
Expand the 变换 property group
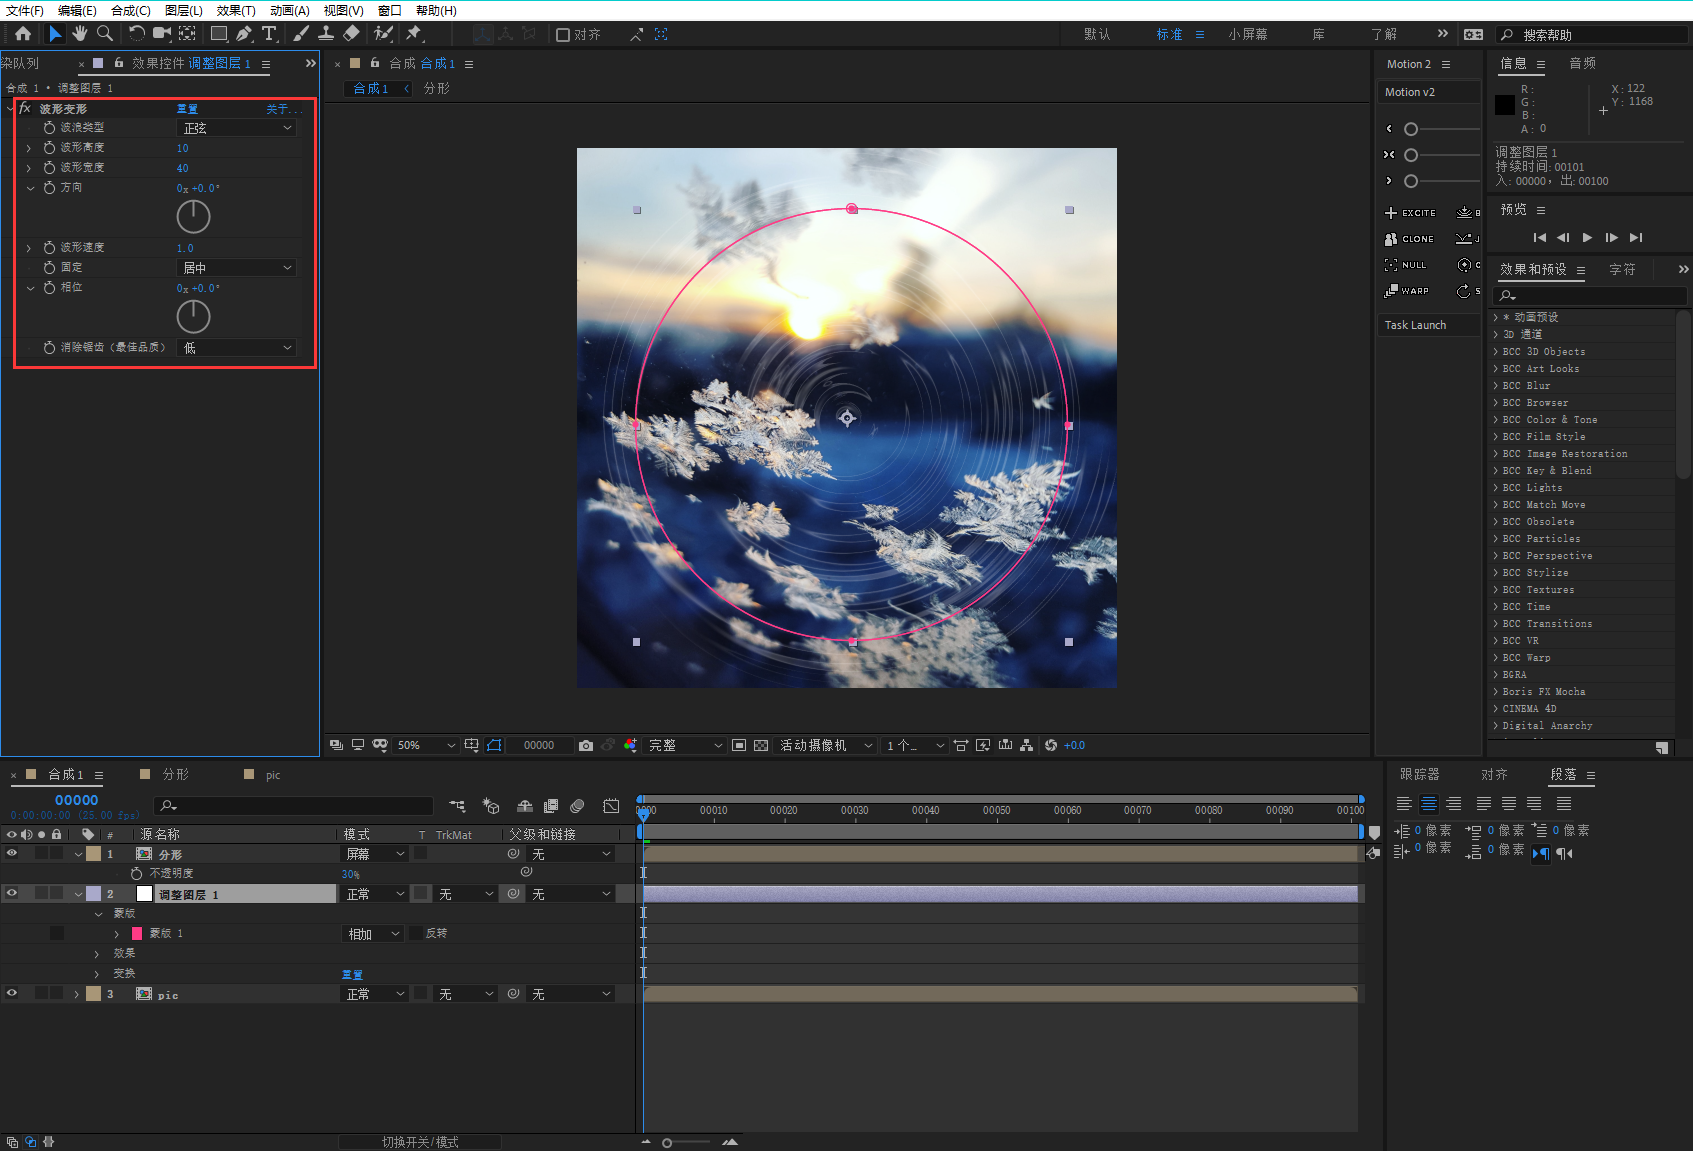(97, 974)
